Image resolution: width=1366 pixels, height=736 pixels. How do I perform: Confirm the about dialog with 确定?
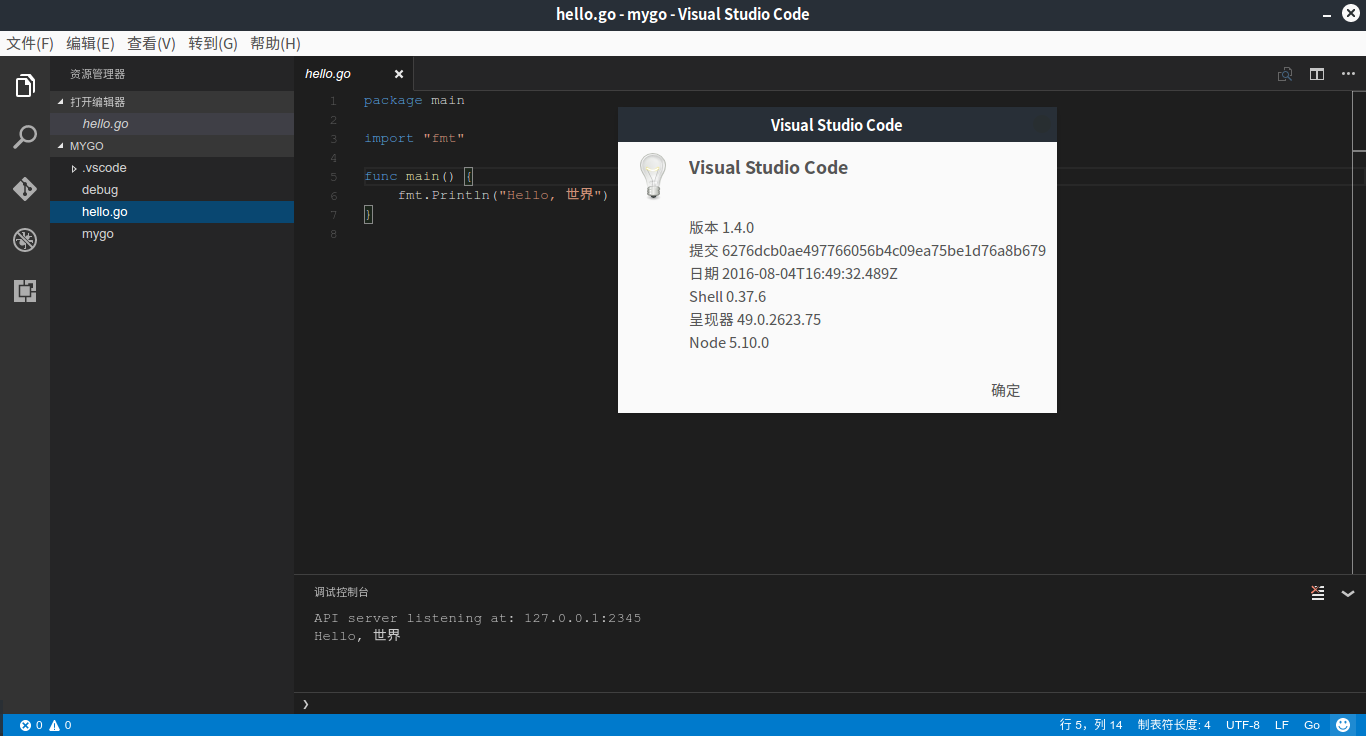tap(1006, 390)
